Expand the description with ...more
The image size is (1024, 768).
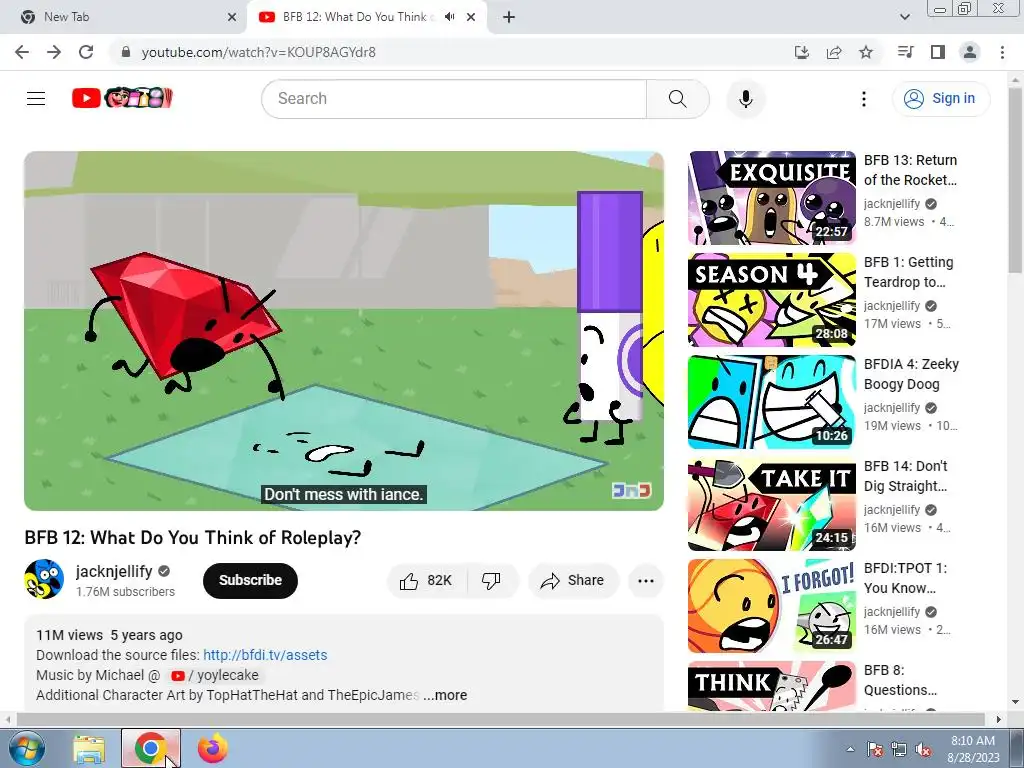pyautogui.click(x=445, y=695)
